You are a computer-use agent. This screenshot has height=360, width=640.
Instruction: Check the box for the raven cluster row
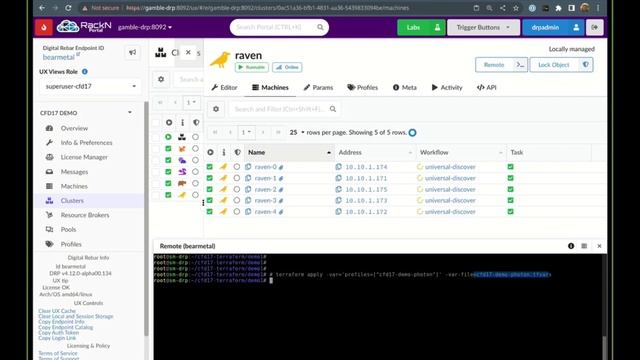point(156,195)
